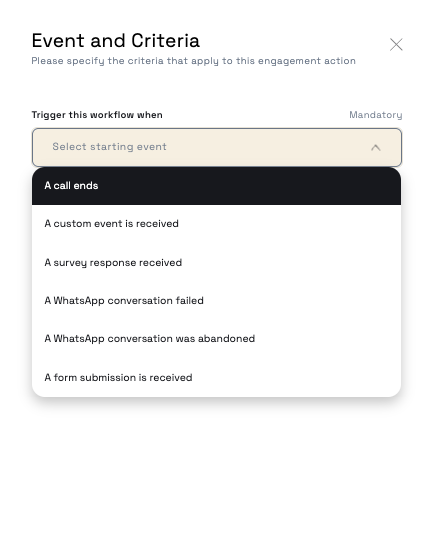
Task: Click the Select starting event dropdown field
Action: (x=217, y=147)
